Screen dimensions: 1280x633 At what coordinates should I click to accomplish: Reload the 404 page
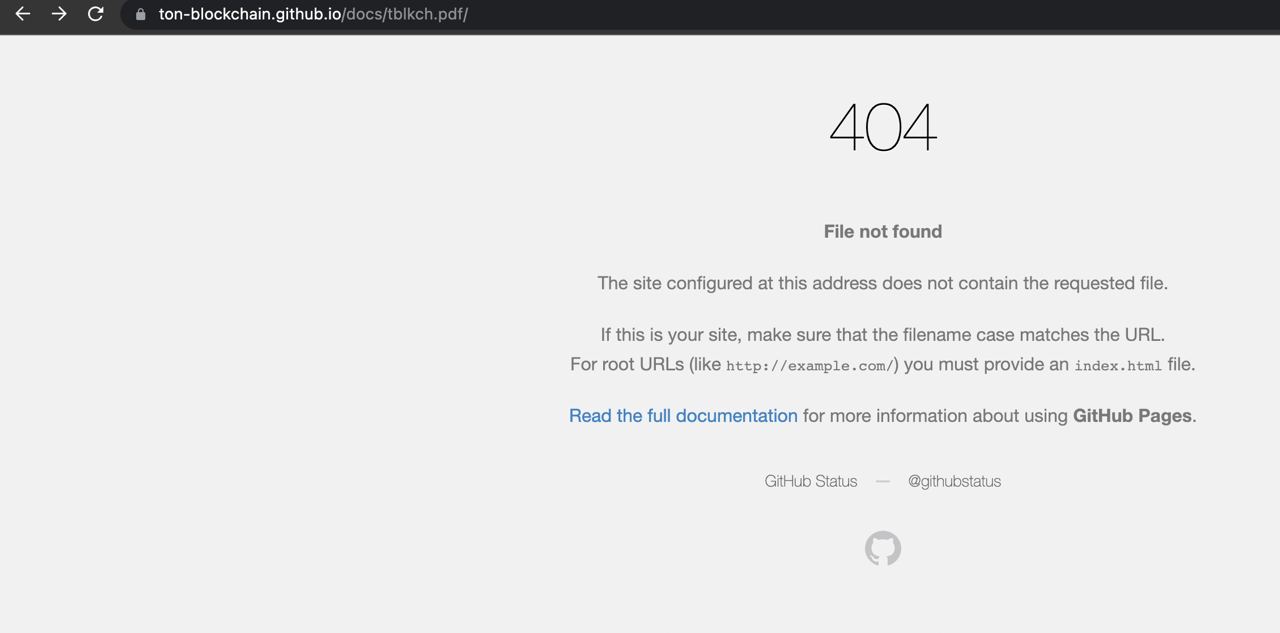pos(96,14)
